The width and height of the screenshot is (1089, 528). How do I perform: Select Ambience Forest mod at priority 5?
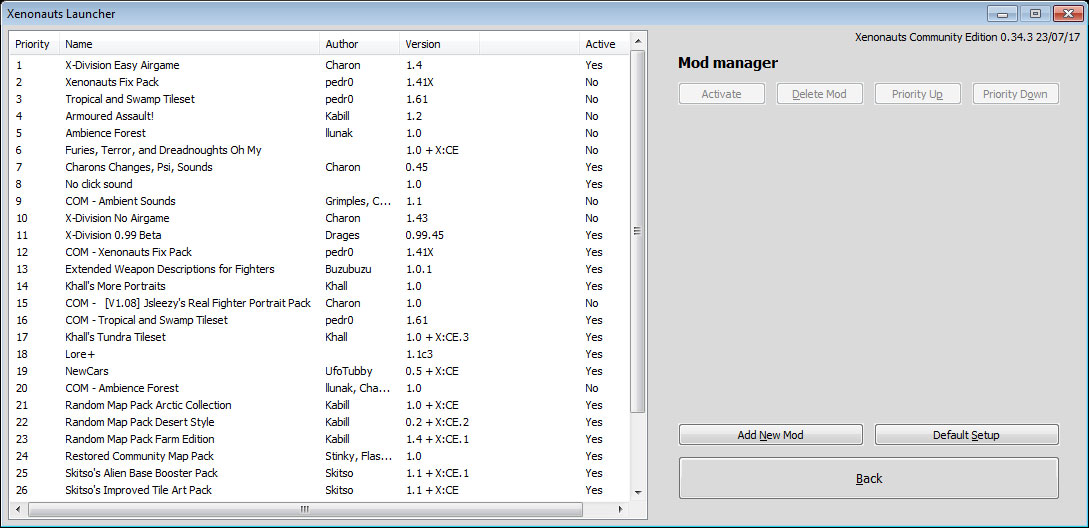tap(319, 133)
